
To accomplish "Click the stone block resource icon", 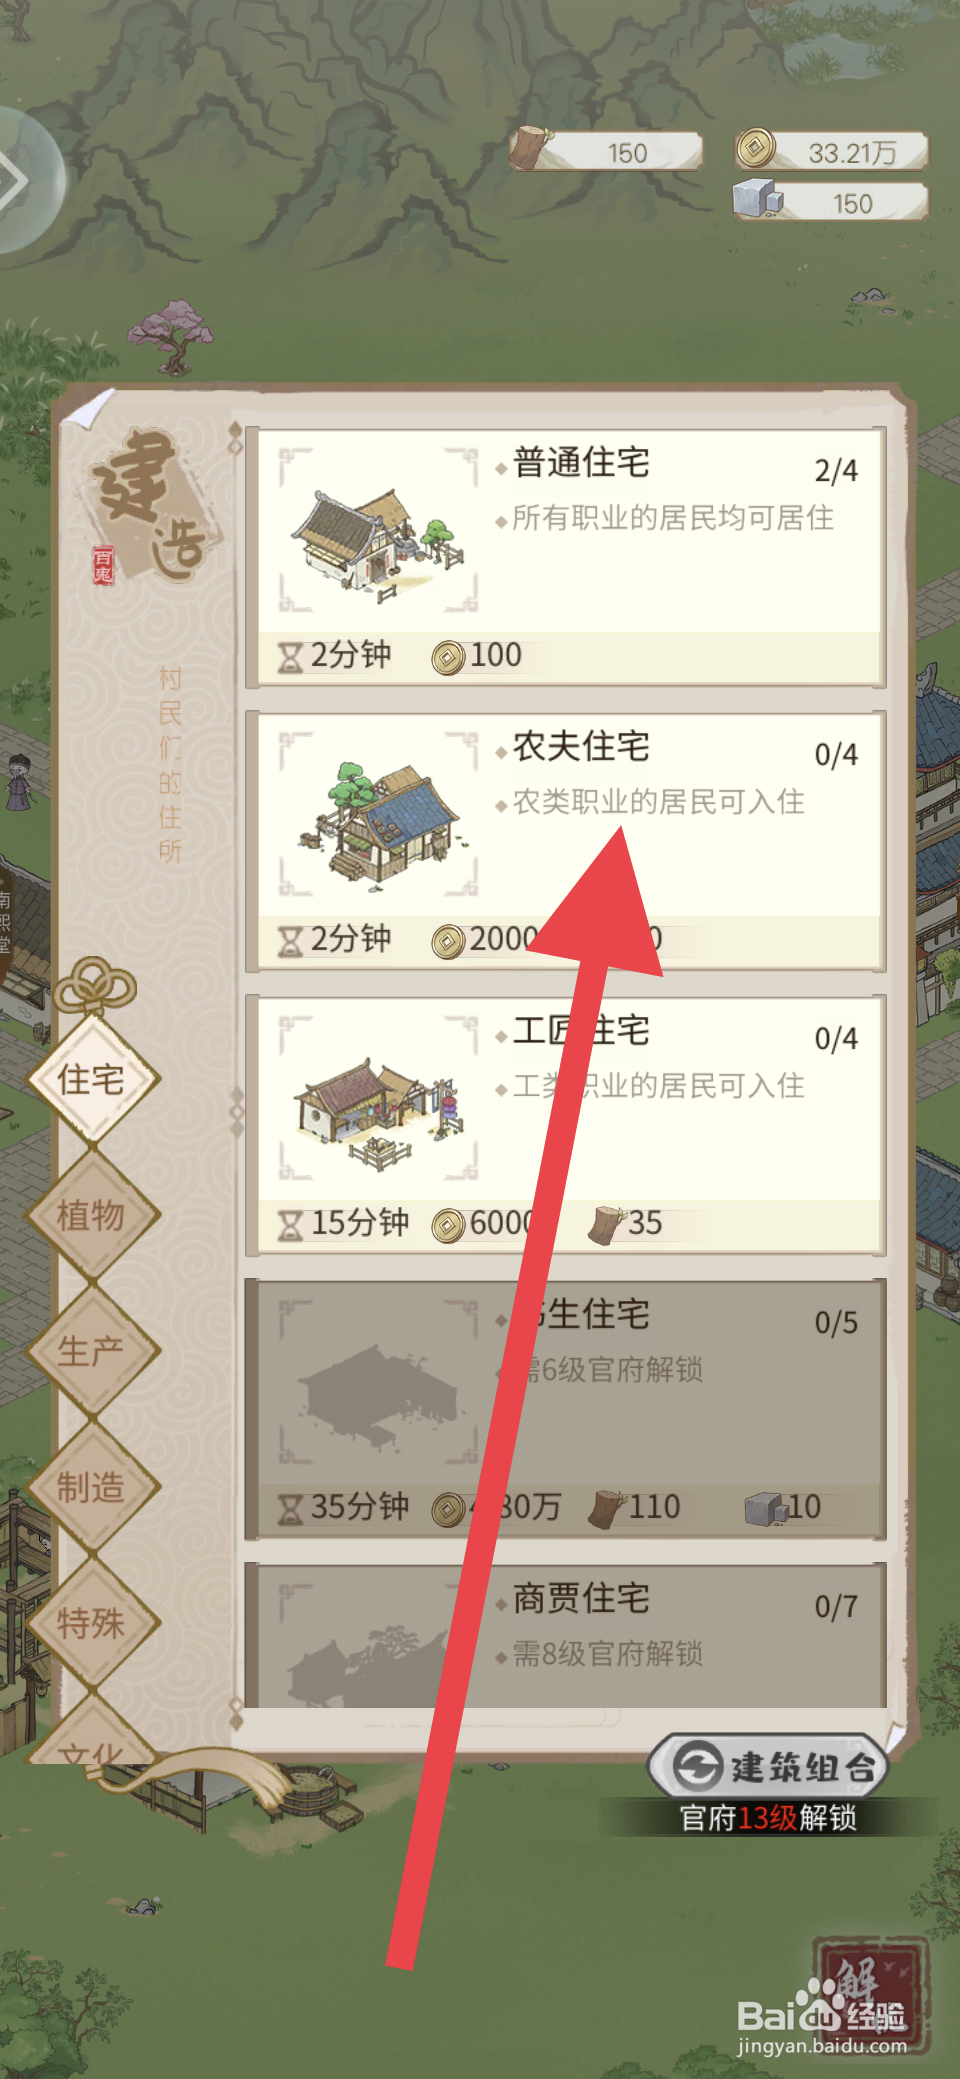I will tap(758, 198).
